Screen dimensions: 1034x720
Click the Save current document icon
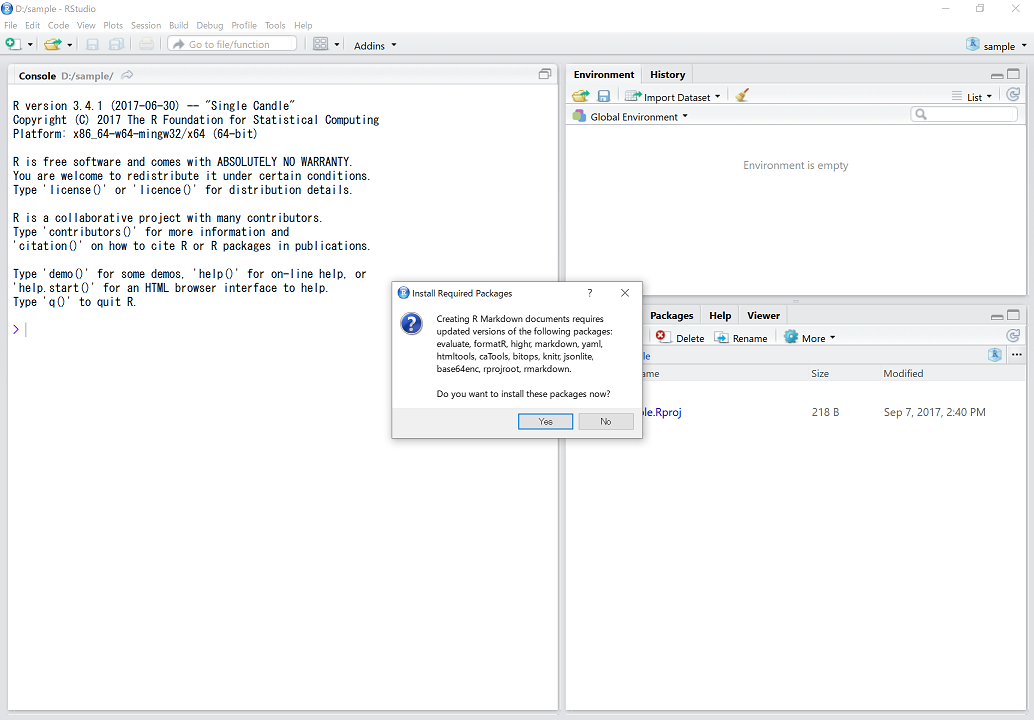click(92, 44)
